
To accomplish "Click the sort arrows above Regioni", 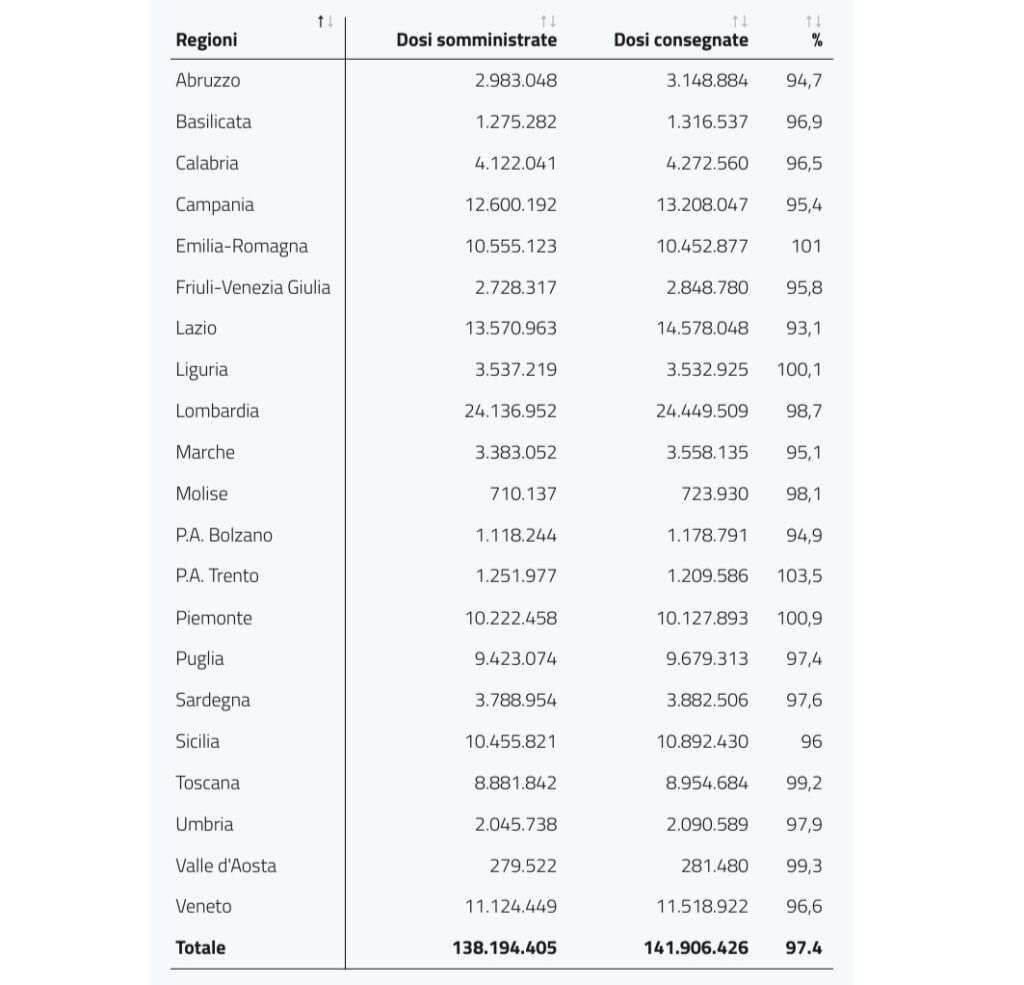I will [325, 22].
